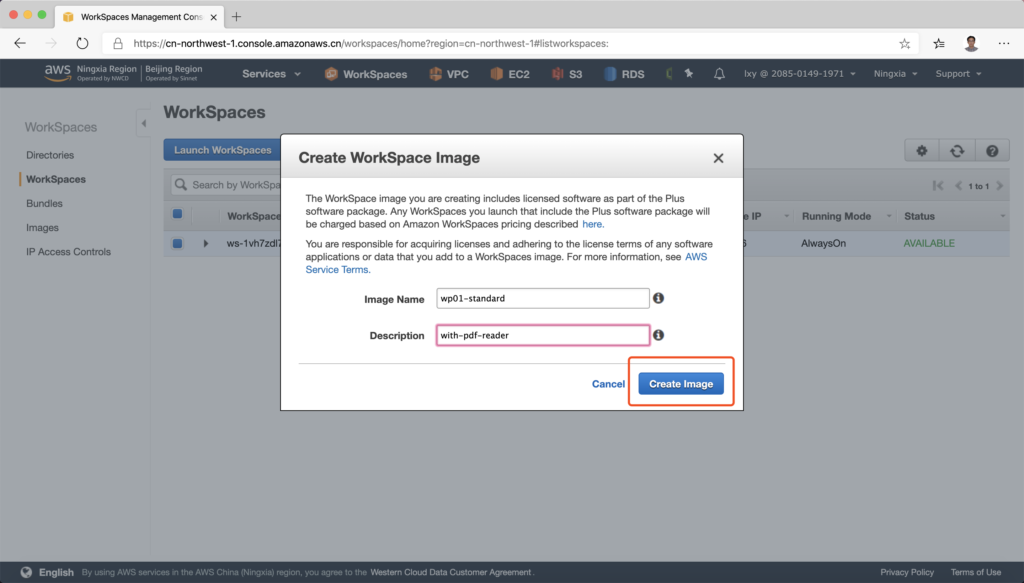This screenshot has height=583, width=1024.
Task: Refresh the WorkSpaces list
Action: (x=957, y=150)
